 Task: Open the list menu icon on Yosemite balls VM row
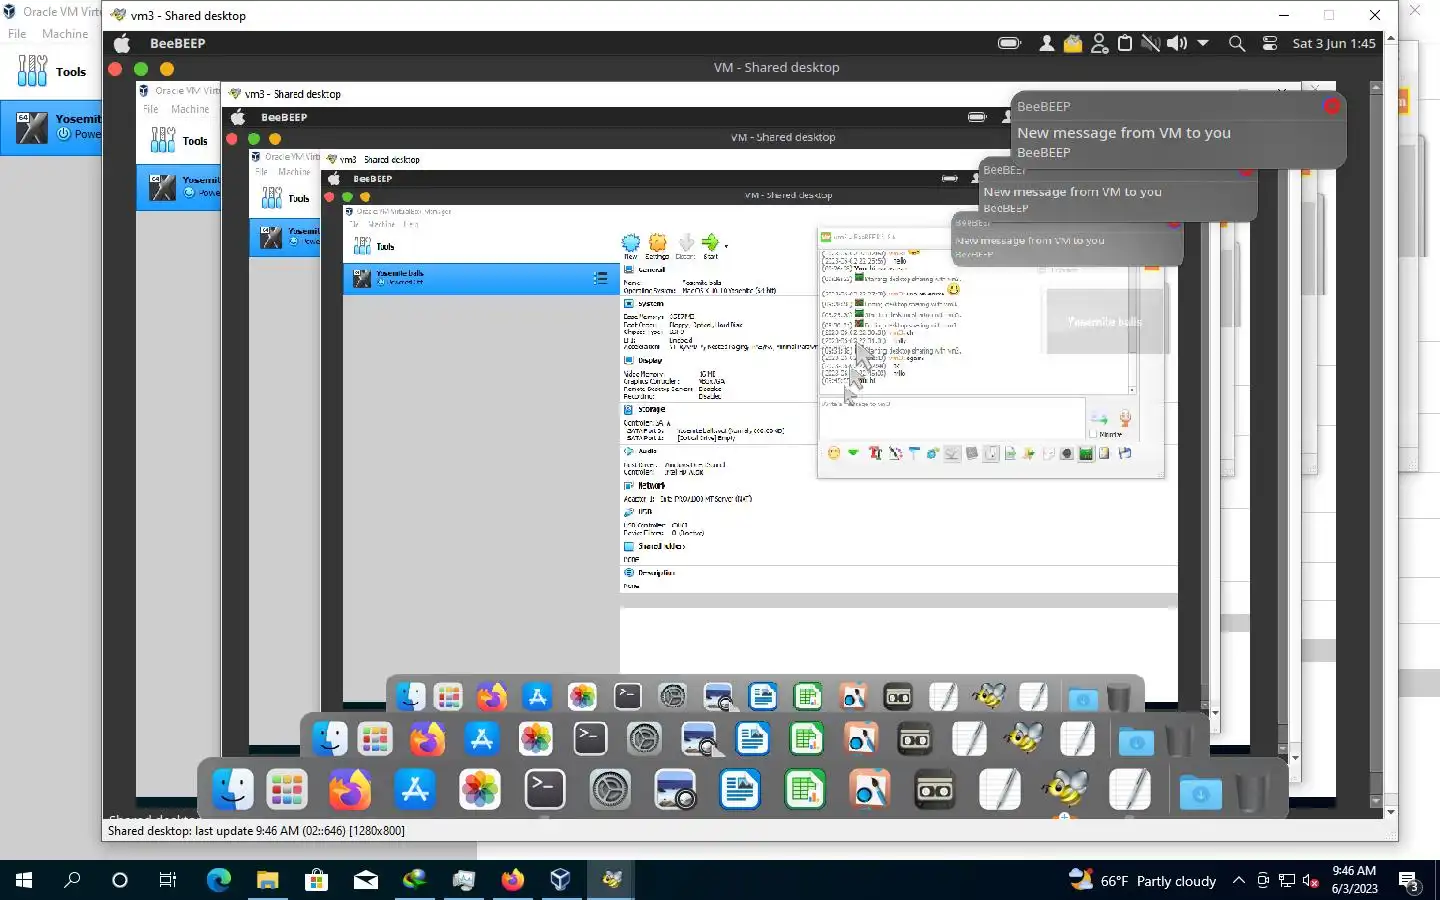[x=600, y=278]
